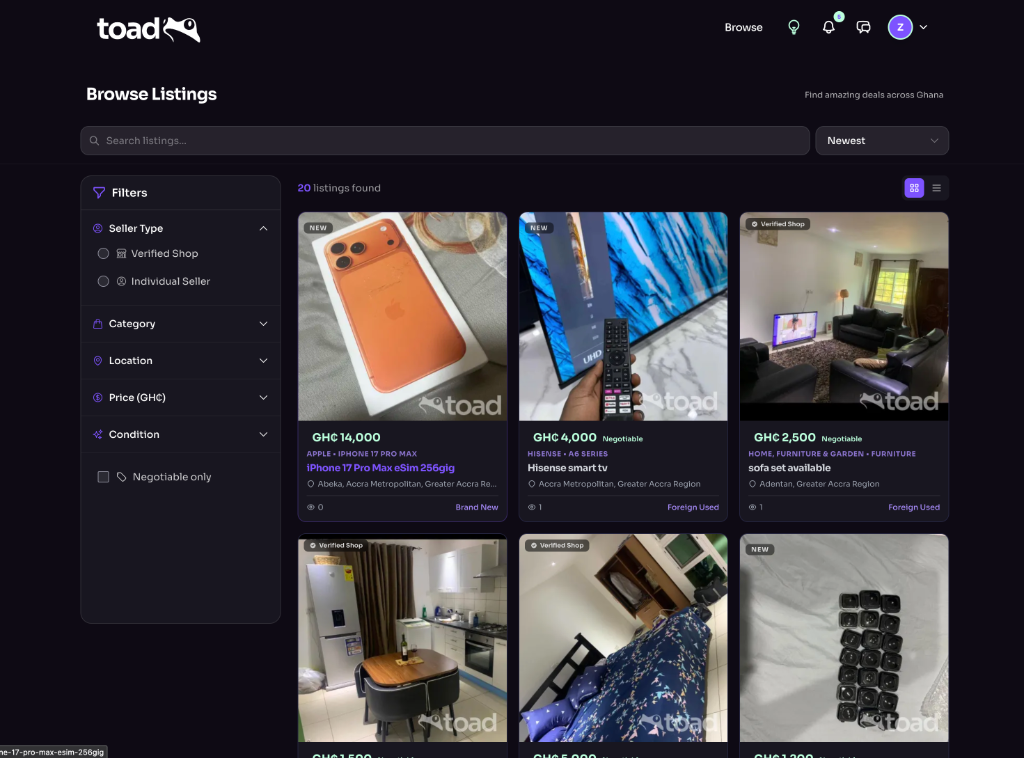Select the Individual Seller radio button
This screenshot has height=758, width=1024.
[103, 281]
